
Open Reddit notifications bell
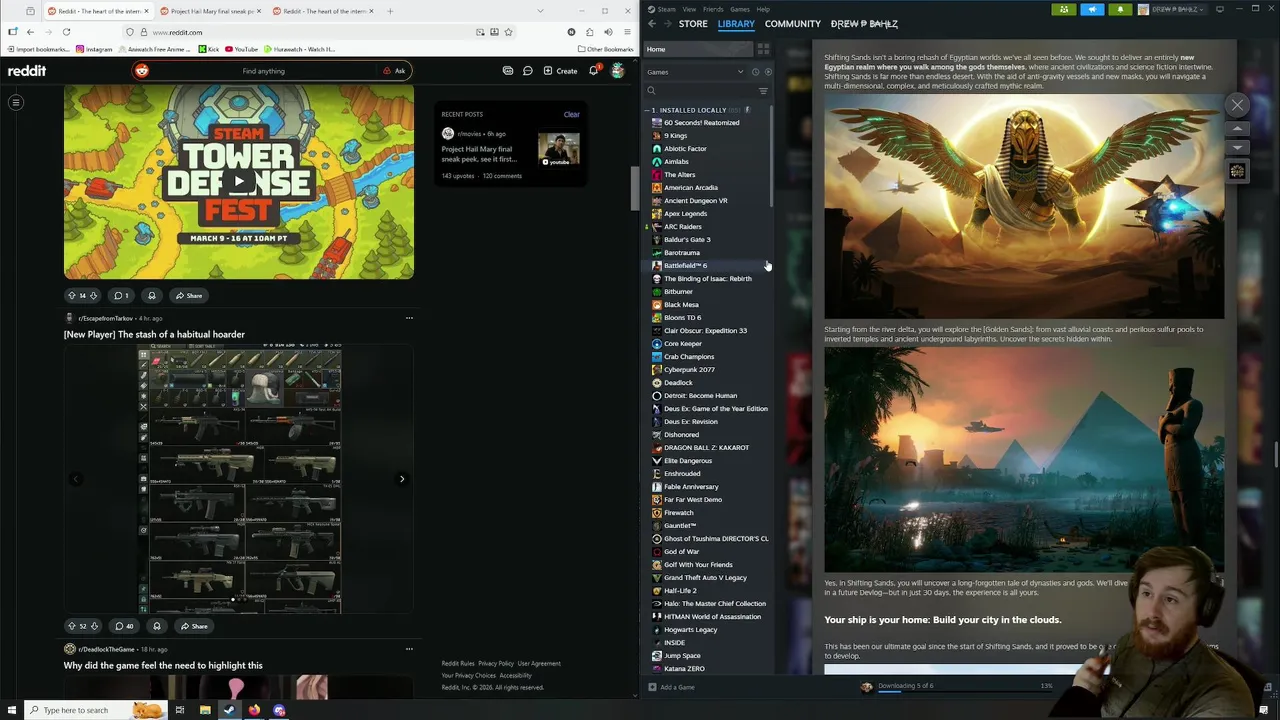593,71
